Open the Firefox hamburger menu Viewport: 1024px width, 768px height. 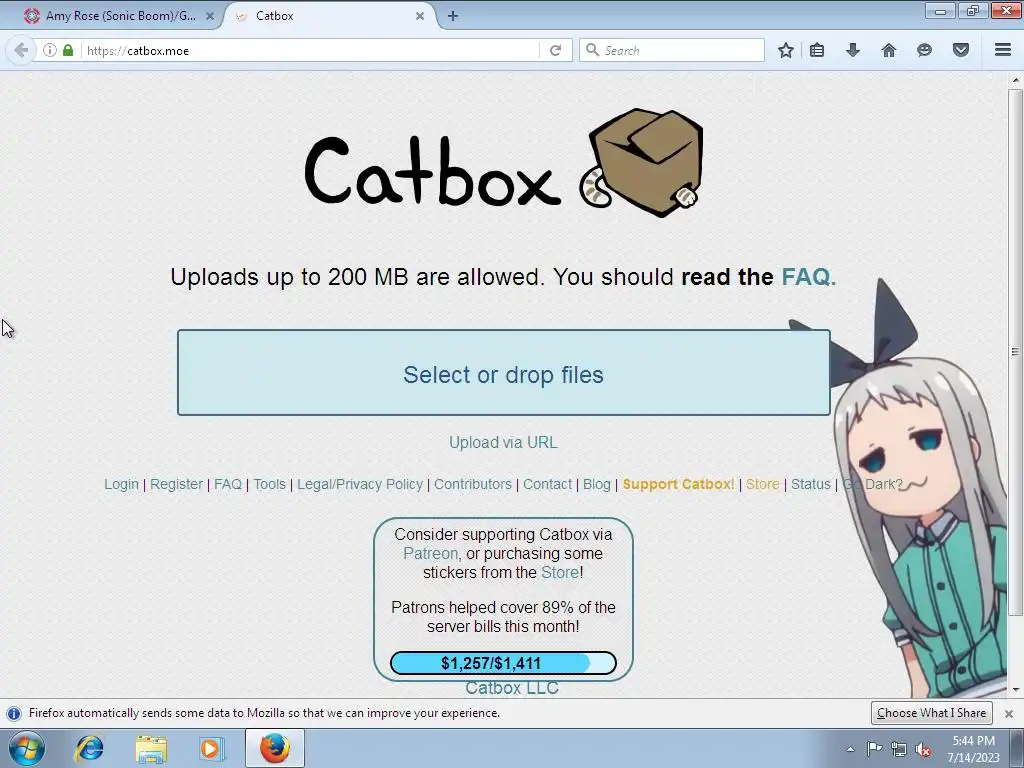[1003, 50]
